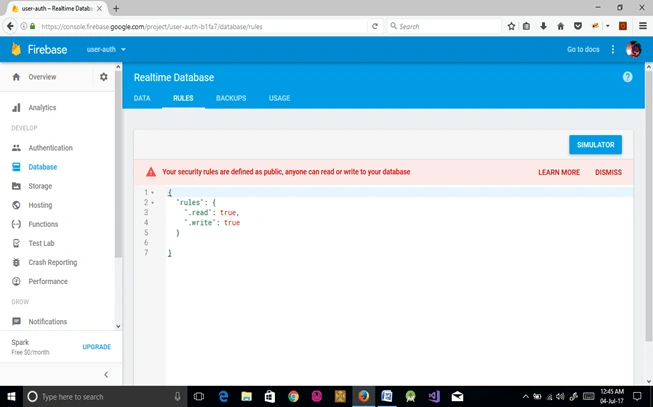Open Chrome from the taskbar
Image resolution: width=653 pixels, height=407 pixels.
click(293, 397)
